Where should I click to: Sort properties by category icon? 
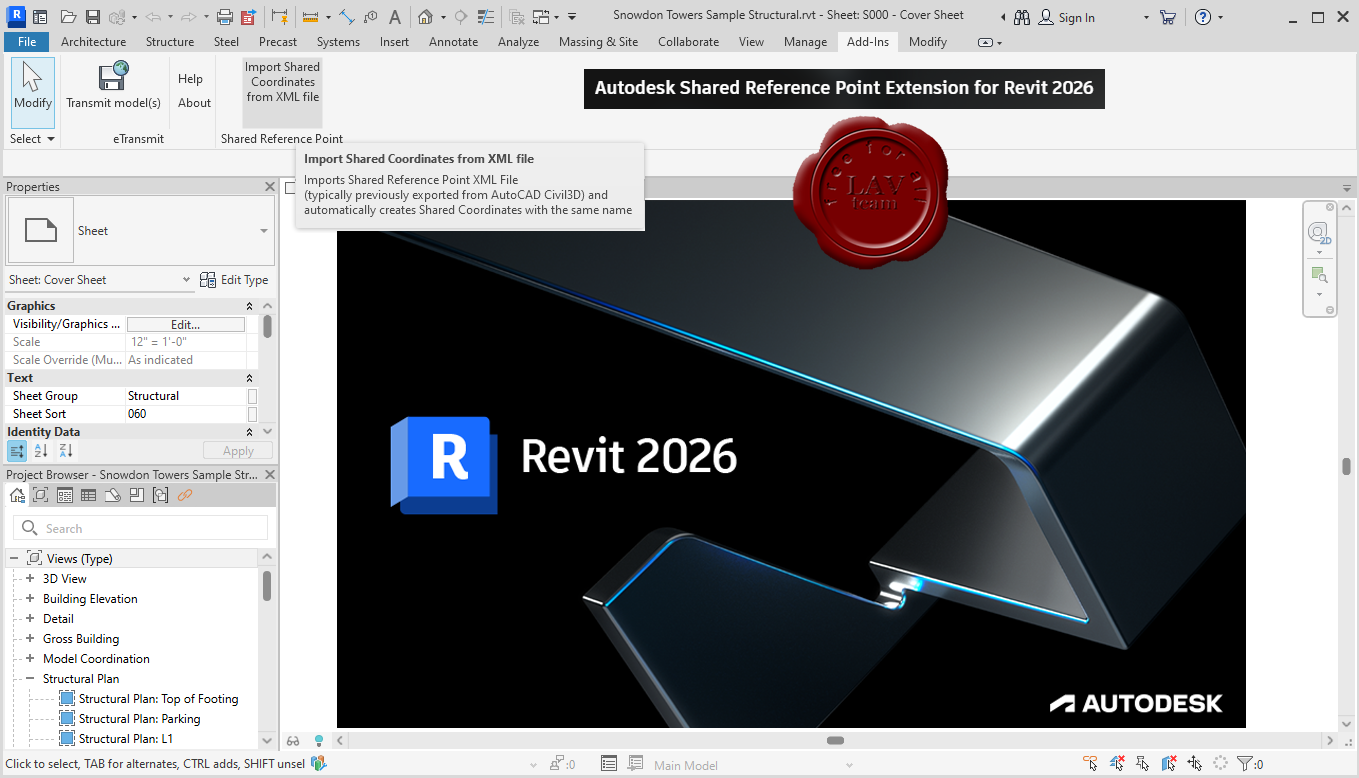pos(17,451)
